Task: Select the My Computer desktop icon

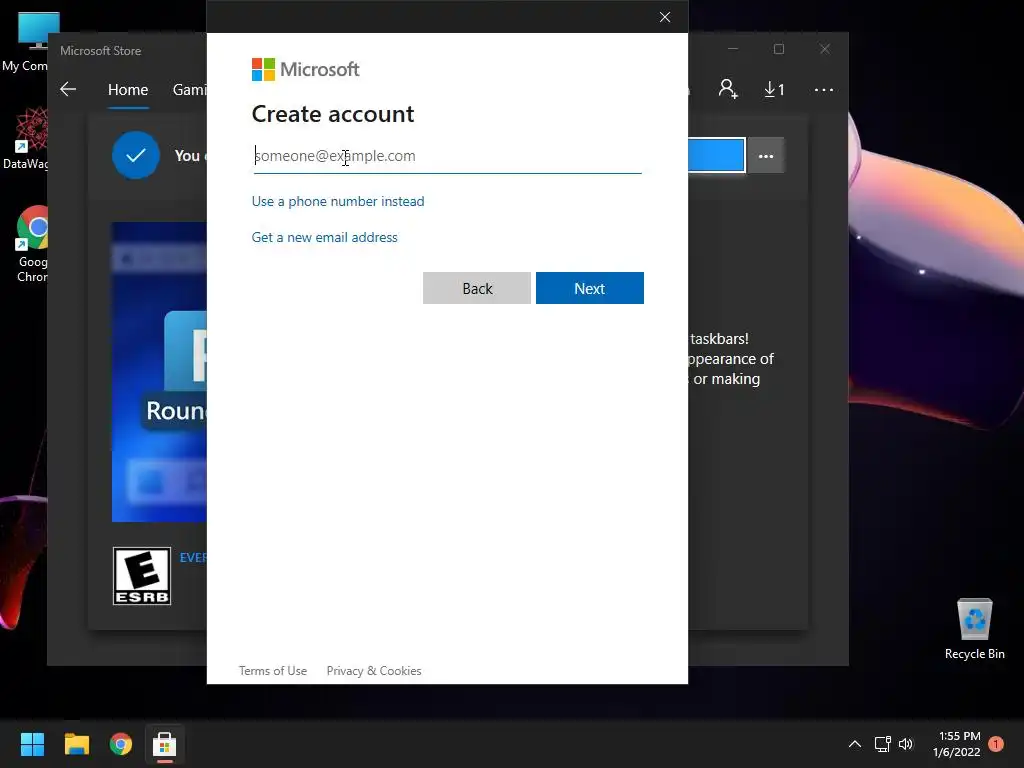Action: pyautogui.click(x=25, y=42)
